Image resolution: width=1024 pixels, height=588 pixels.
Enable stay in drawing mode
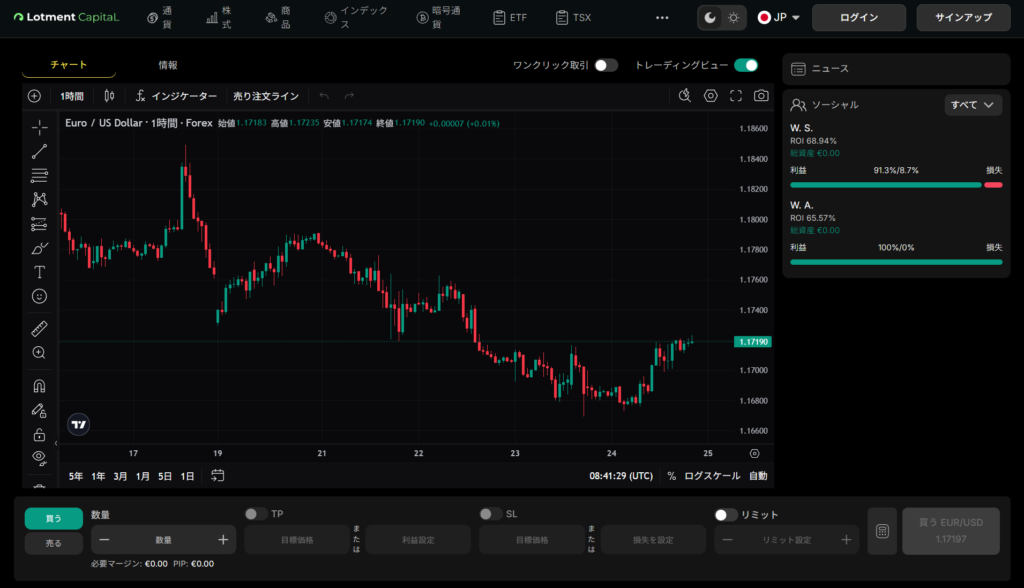[39, 410]
